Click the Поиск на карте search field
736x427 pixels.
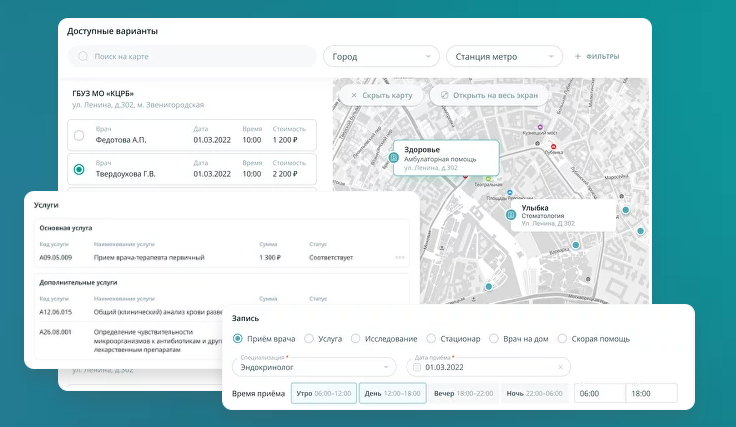190,57
